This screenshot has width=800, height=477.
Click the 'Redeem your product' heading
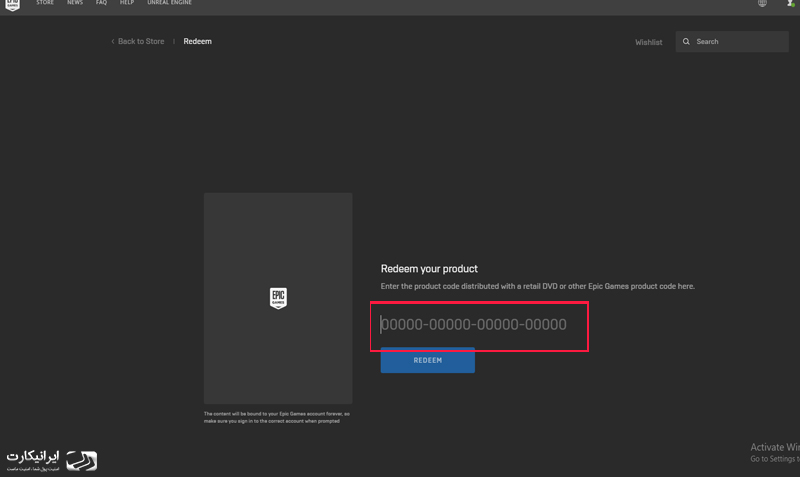point(429,269)
